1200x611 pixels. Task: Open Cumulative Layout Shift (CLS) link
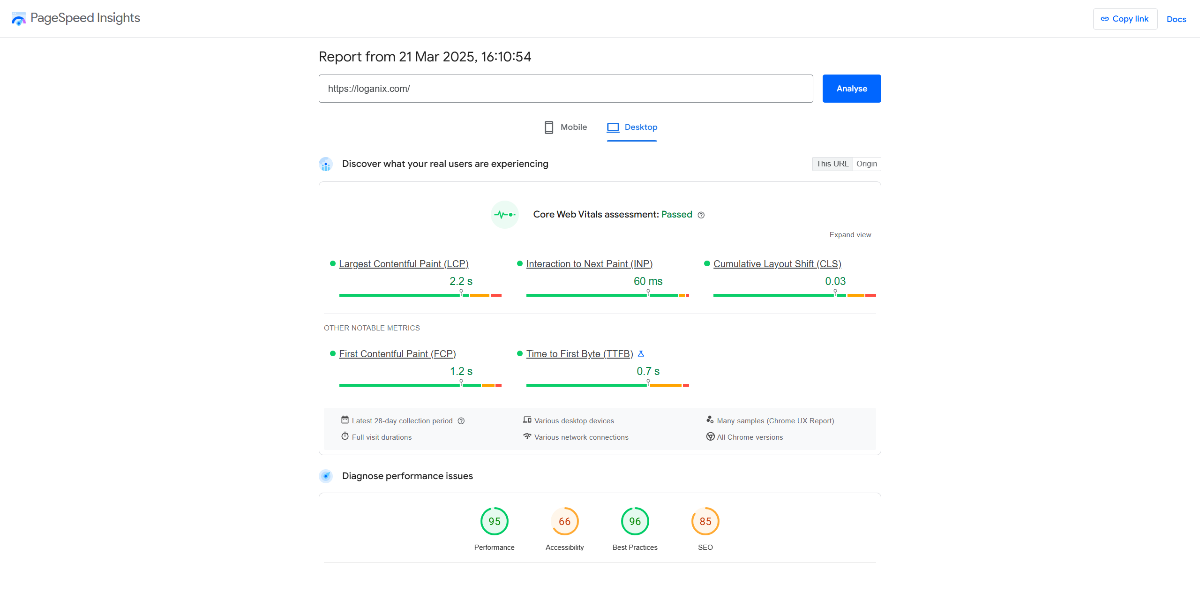click(x=778, y=264)
